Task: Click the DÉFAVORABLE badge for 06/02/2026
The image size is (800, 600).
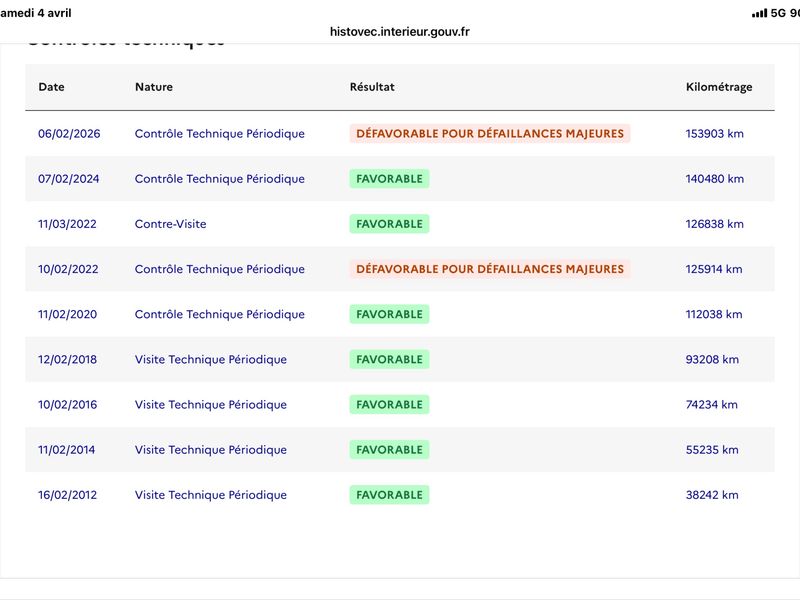Action: [x=490, y=134]
